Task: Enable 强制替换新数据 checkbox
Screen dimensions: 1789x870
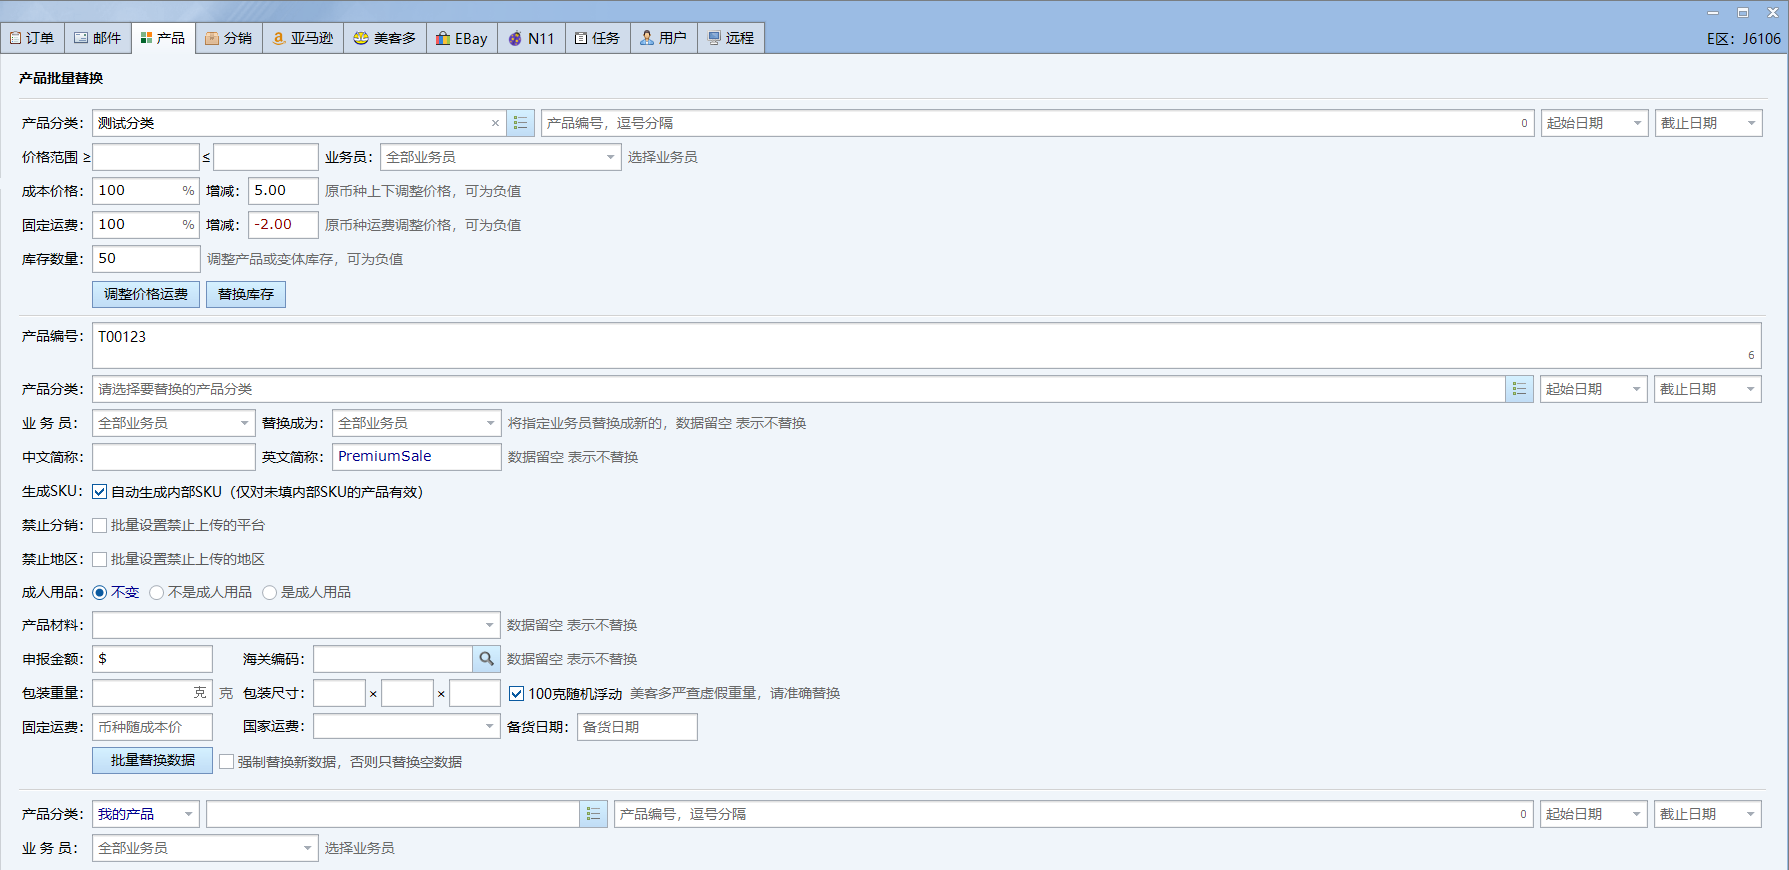Action: pyautogui.click(x=227, y=762)
